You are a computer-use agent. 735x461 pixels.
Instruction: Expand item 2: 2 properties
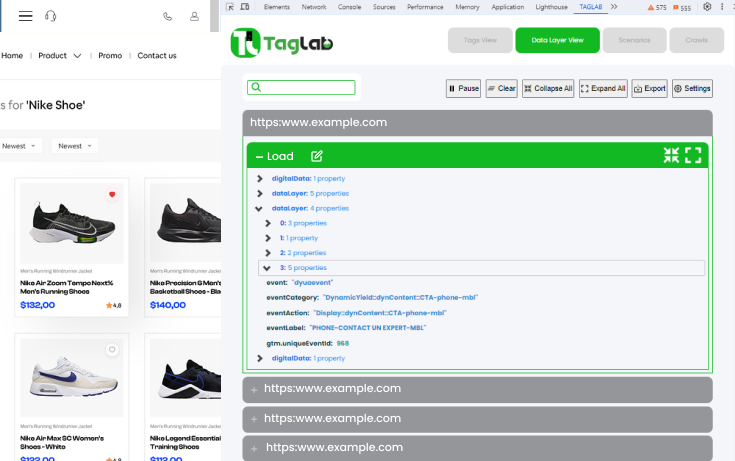(x=268, y=253)
